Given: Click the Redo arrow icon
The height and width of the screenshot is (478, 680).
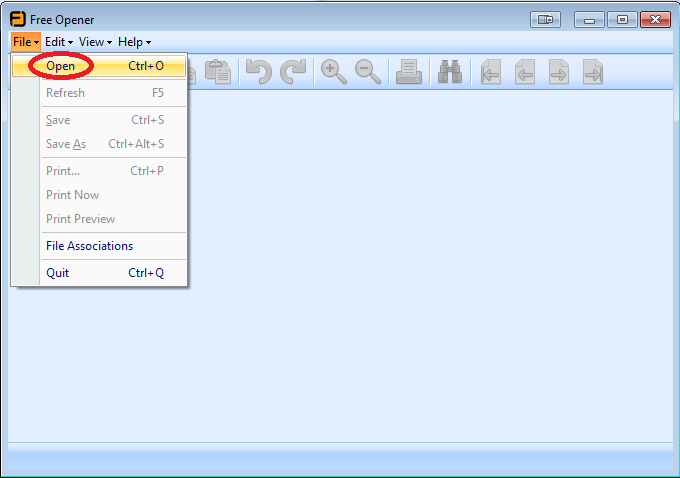Looking at the screenshot, I should (x=293, y=72).
